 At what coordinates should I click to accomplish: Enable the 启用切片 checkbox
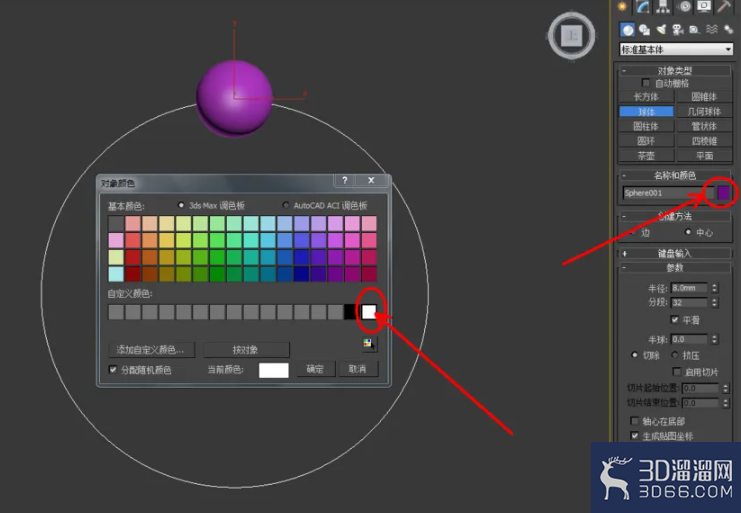coord(677,372)
